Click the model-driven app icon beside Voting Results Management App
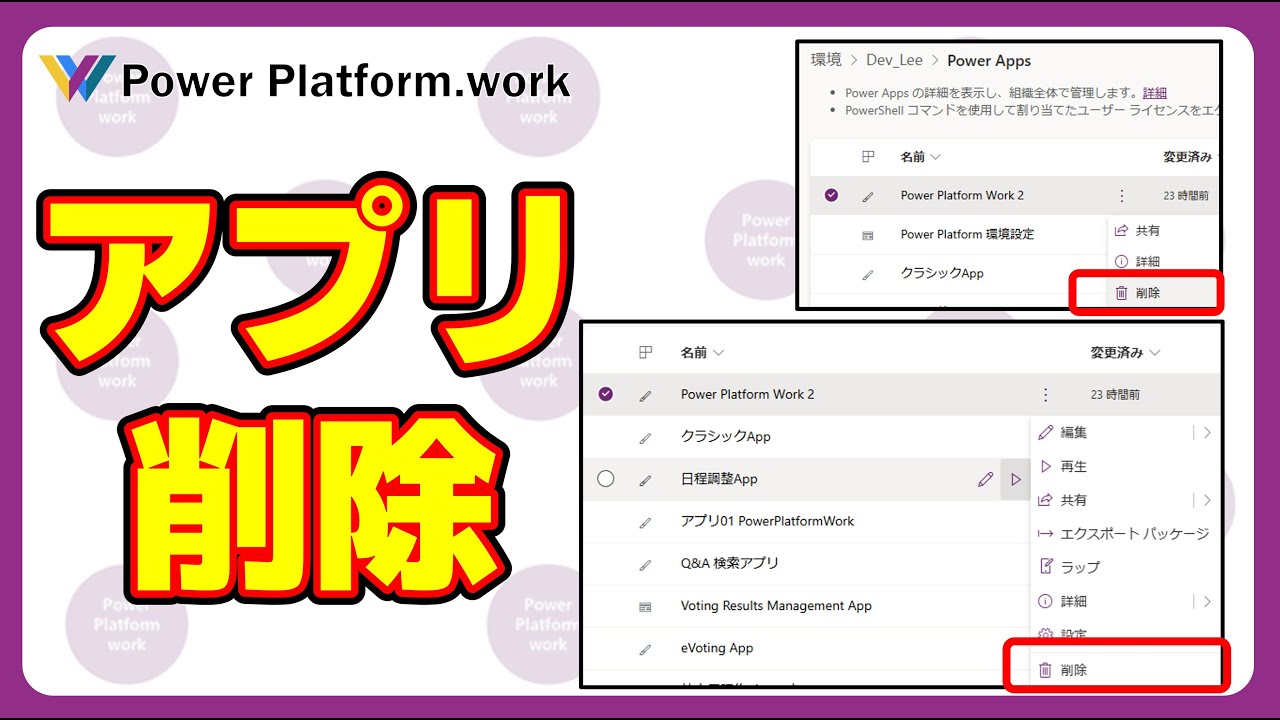 click(645, 607)
